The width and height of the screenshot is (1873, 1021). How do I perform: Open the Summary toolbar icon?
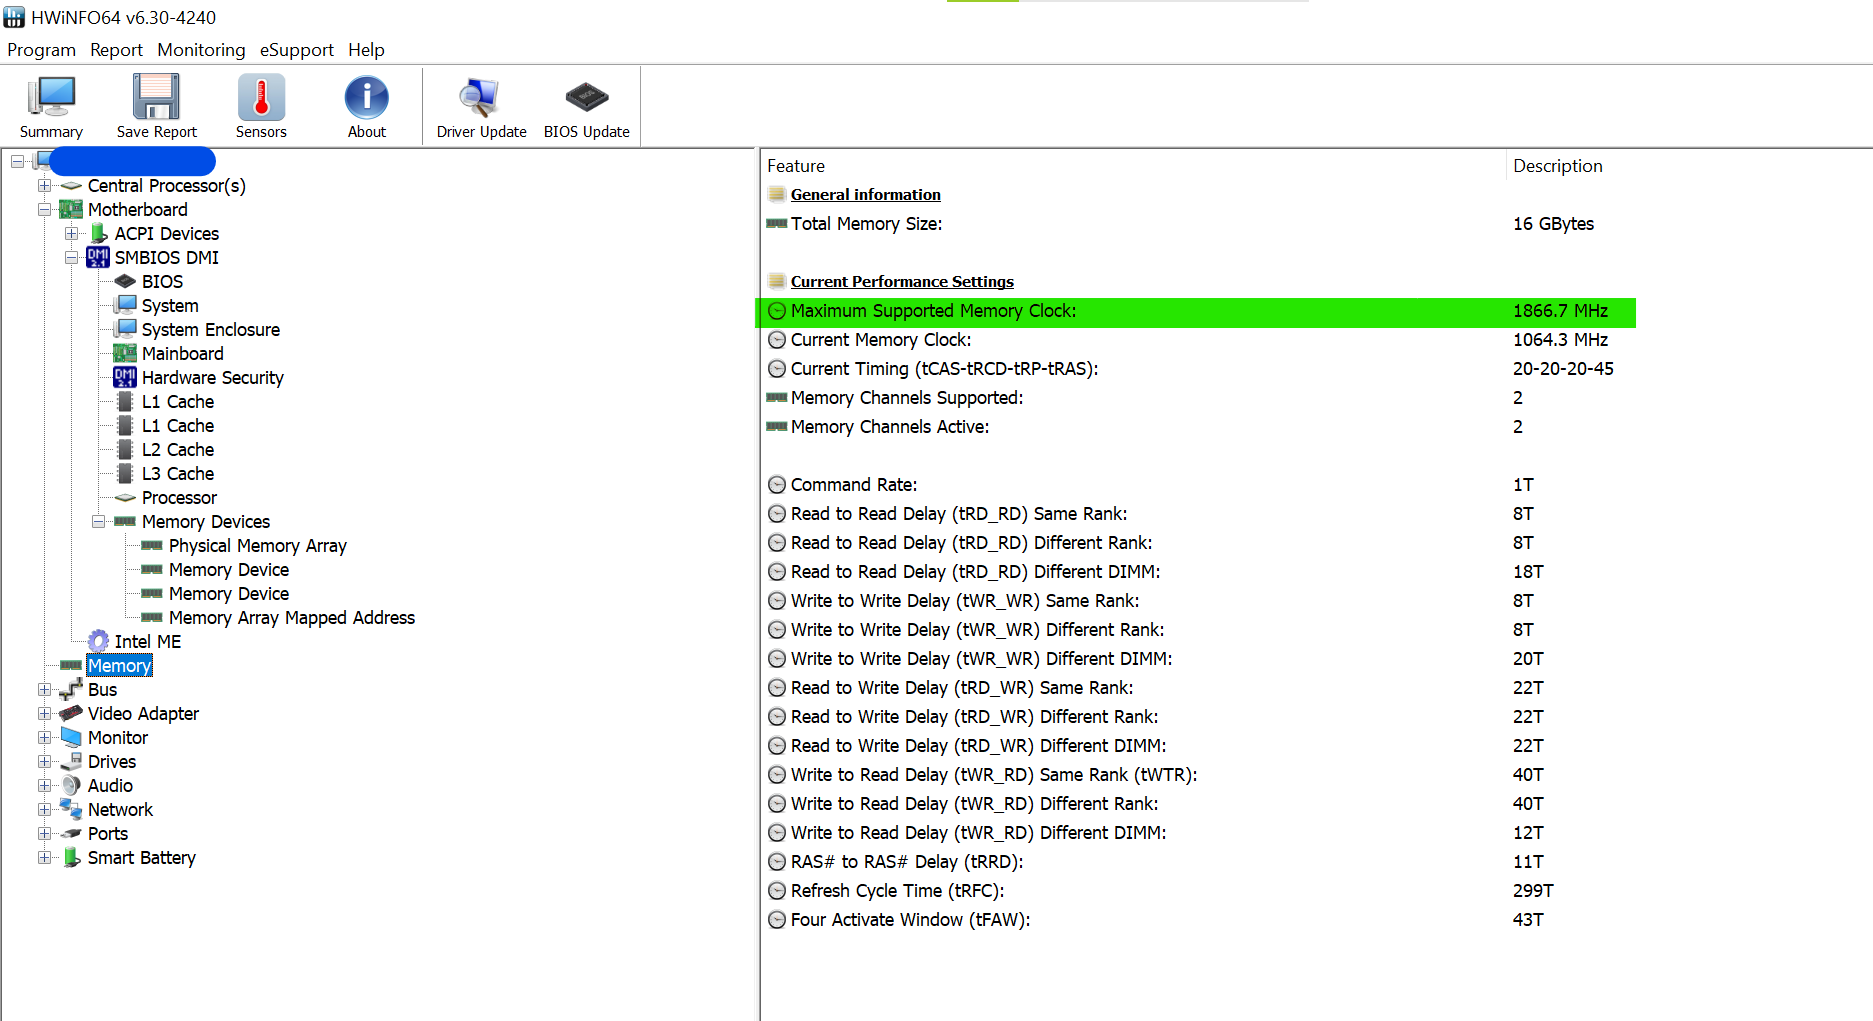point(51,98)
